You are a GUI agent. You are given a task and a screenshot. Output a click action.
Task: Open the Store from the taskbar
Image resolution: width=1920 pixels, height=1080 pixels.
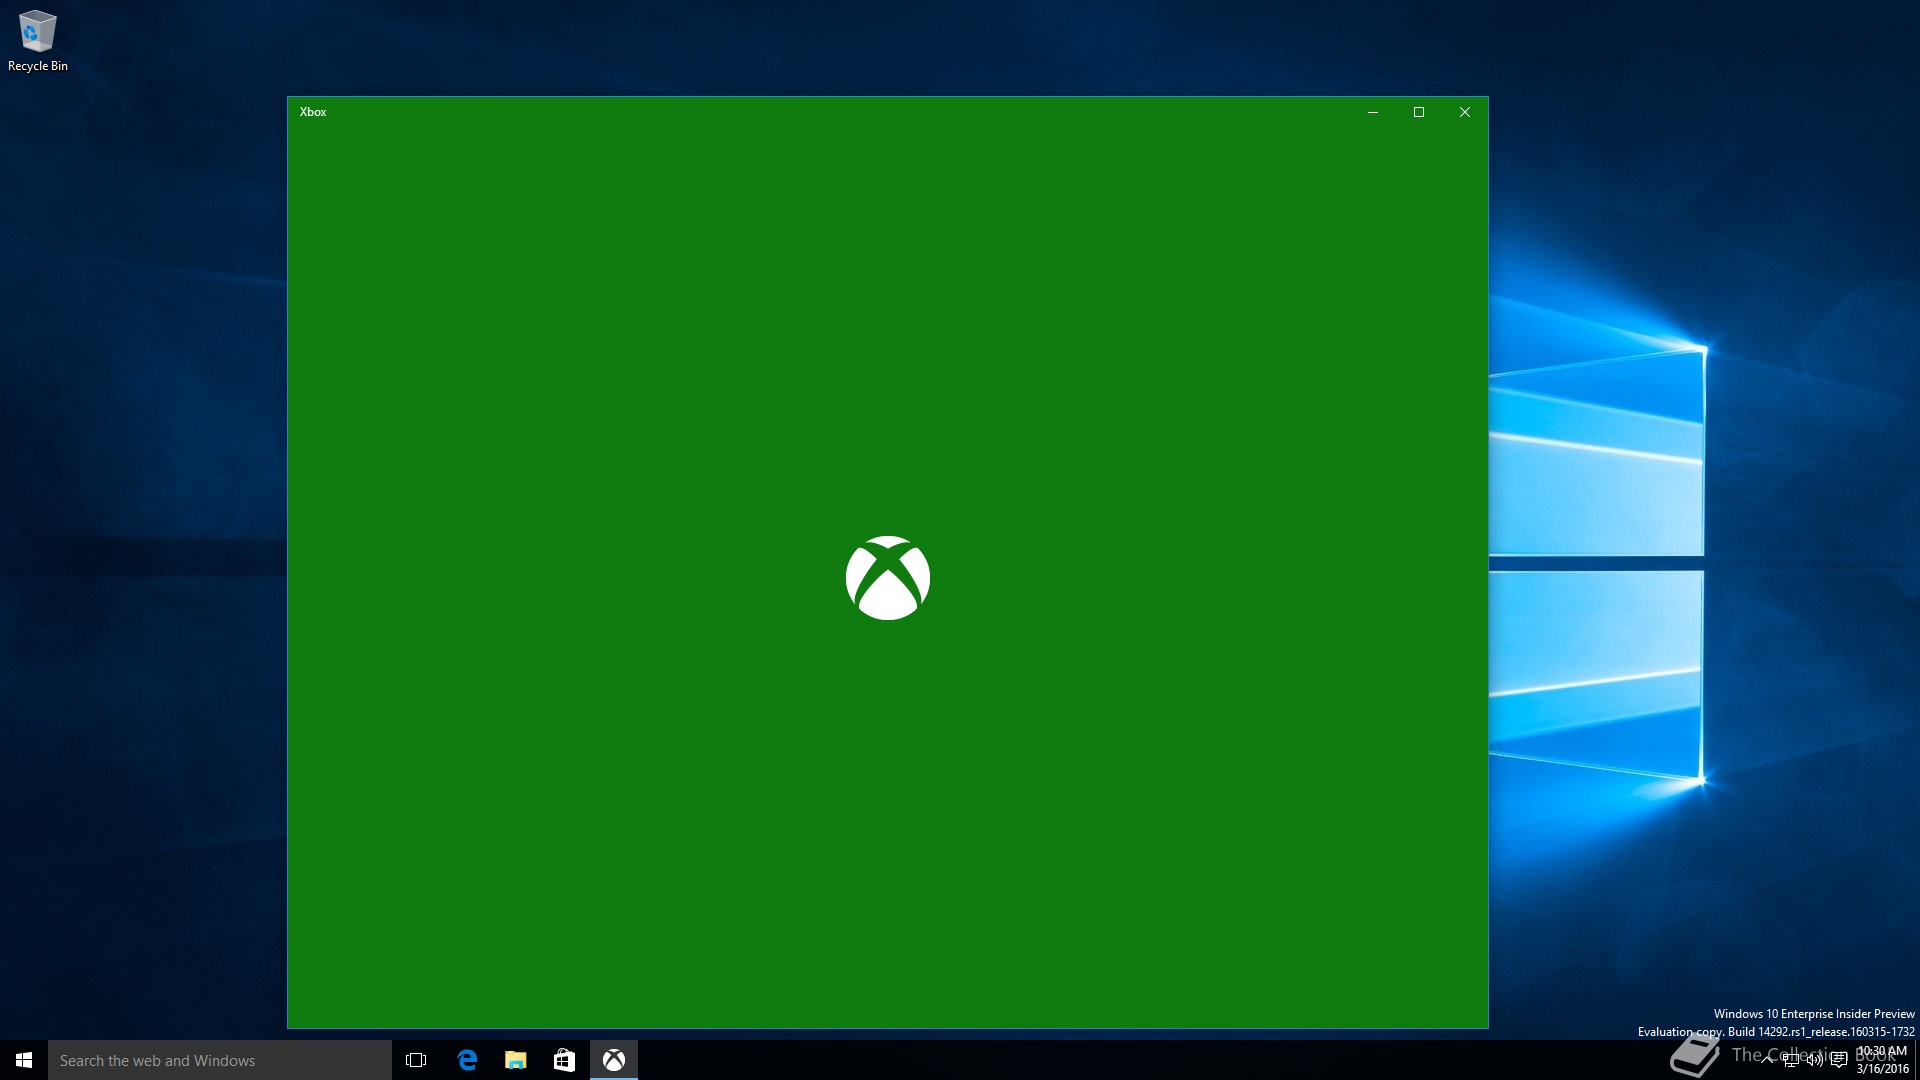564,1060
